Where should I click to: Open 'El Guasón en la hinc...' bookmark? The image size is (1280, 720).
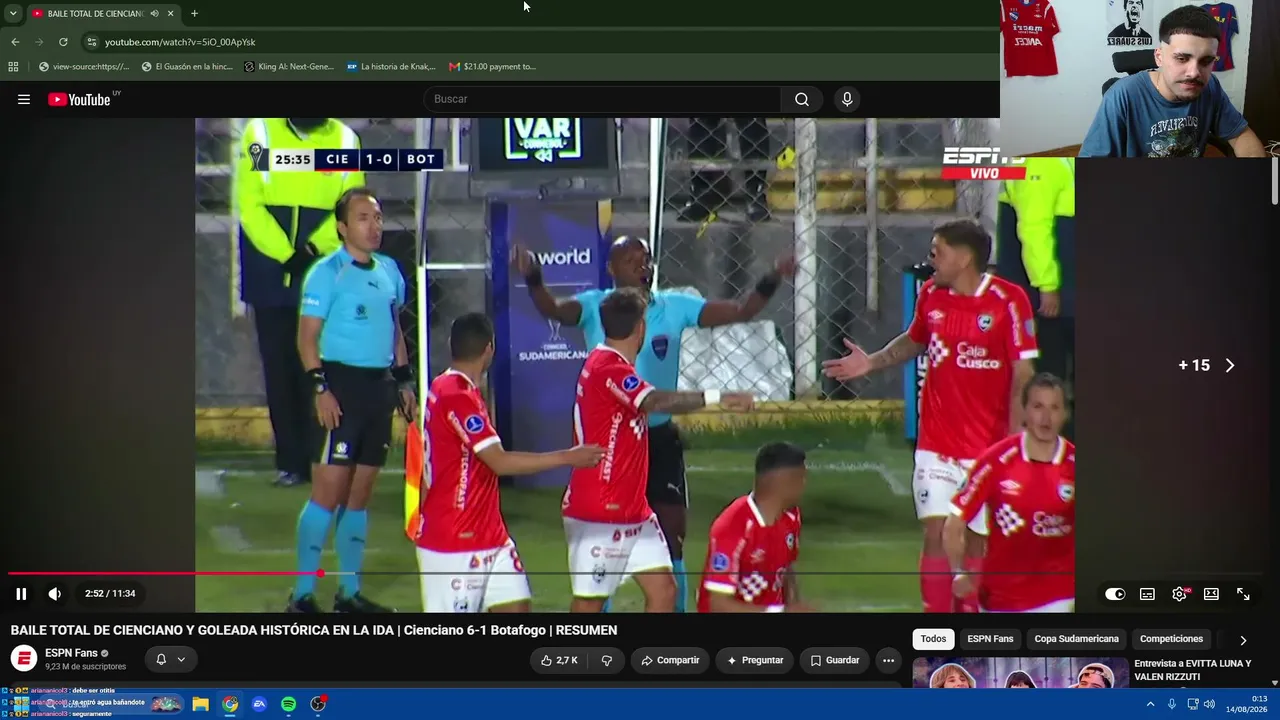(x=187, y=67)
